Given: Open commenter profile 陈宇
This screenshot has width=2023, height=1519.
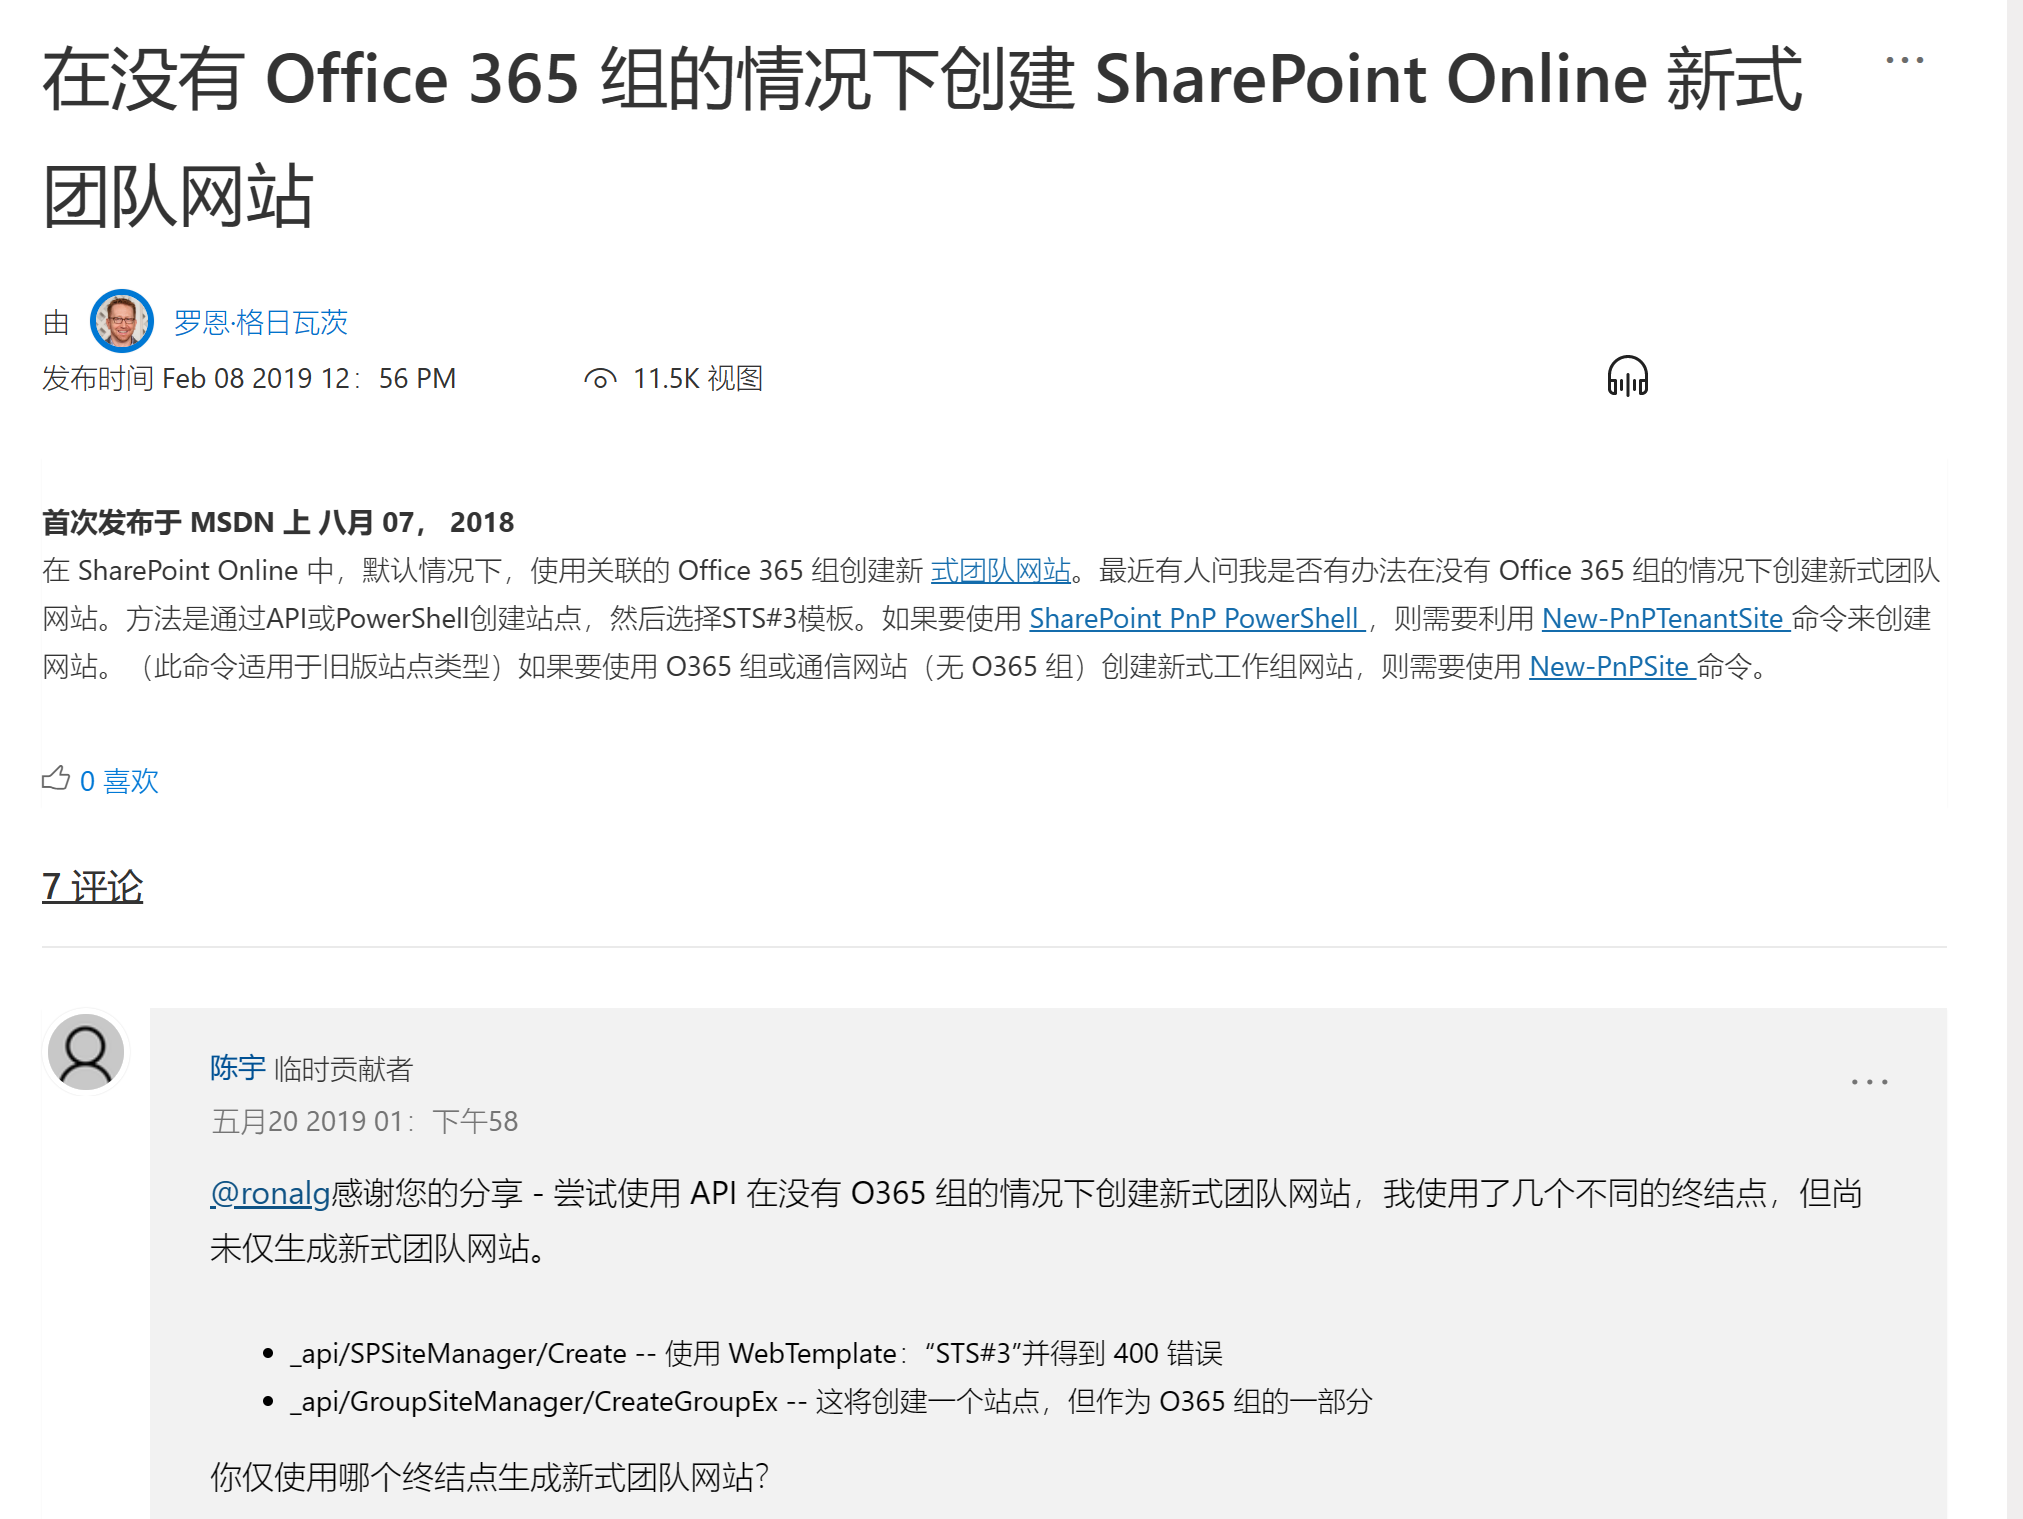Looking at the screenshot, I should click(237, 1068).
